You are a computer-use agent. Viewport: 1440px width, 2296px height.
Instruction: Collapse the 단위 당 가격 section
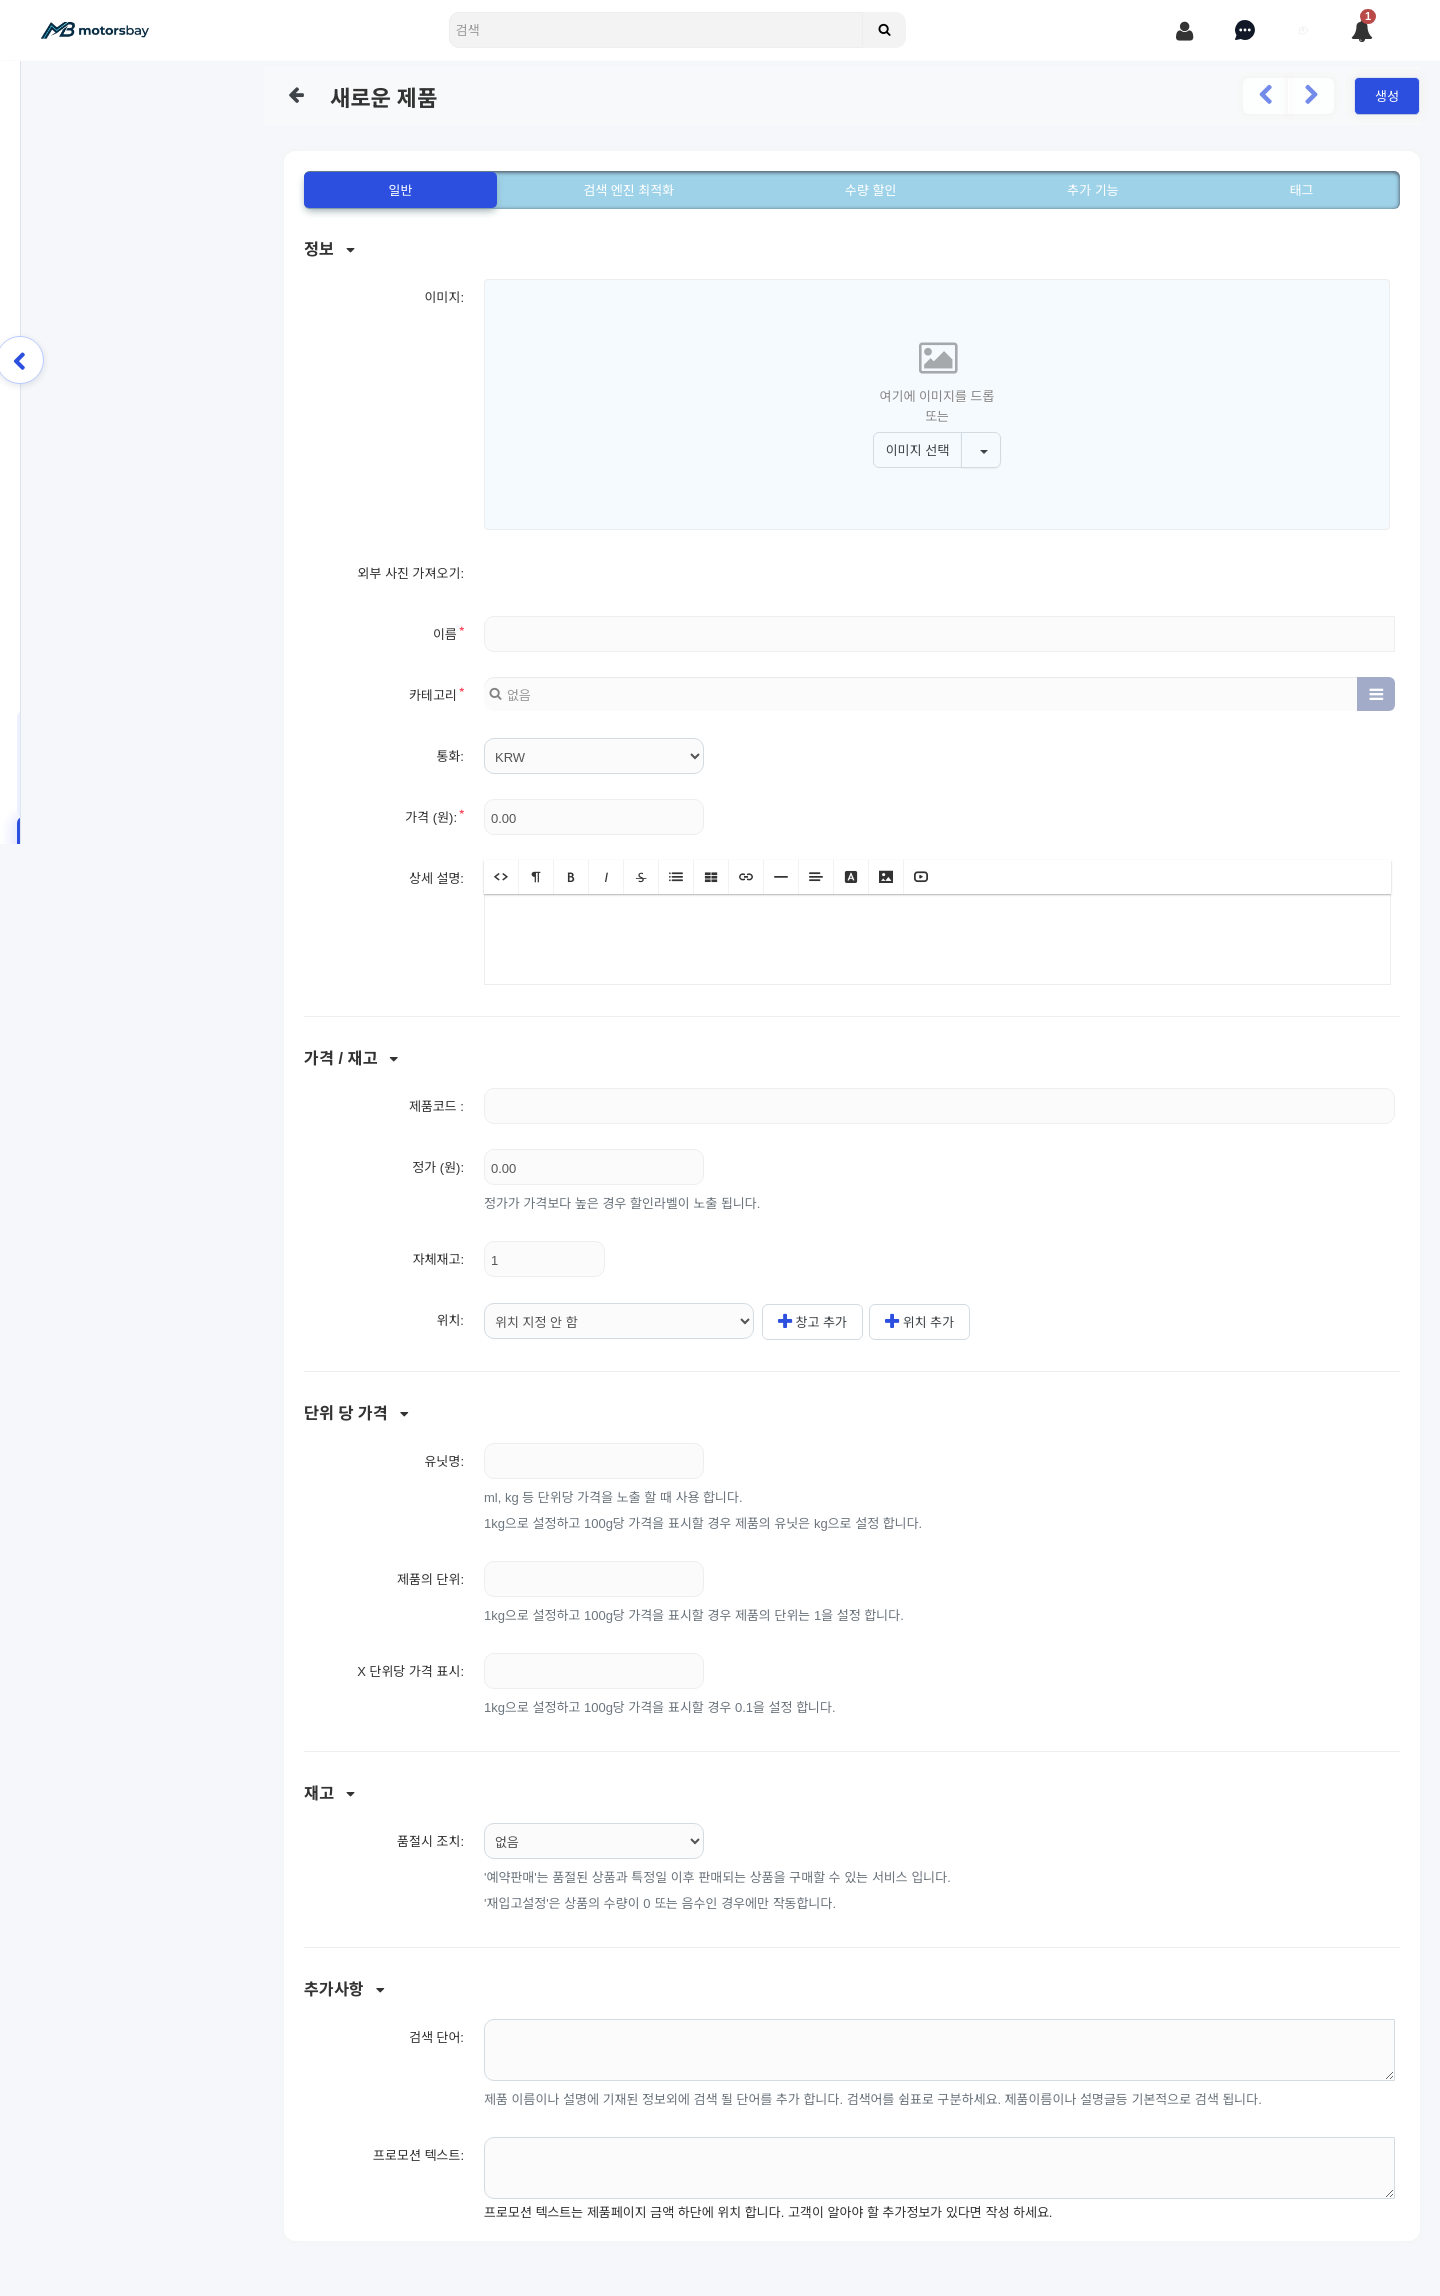356,1413
